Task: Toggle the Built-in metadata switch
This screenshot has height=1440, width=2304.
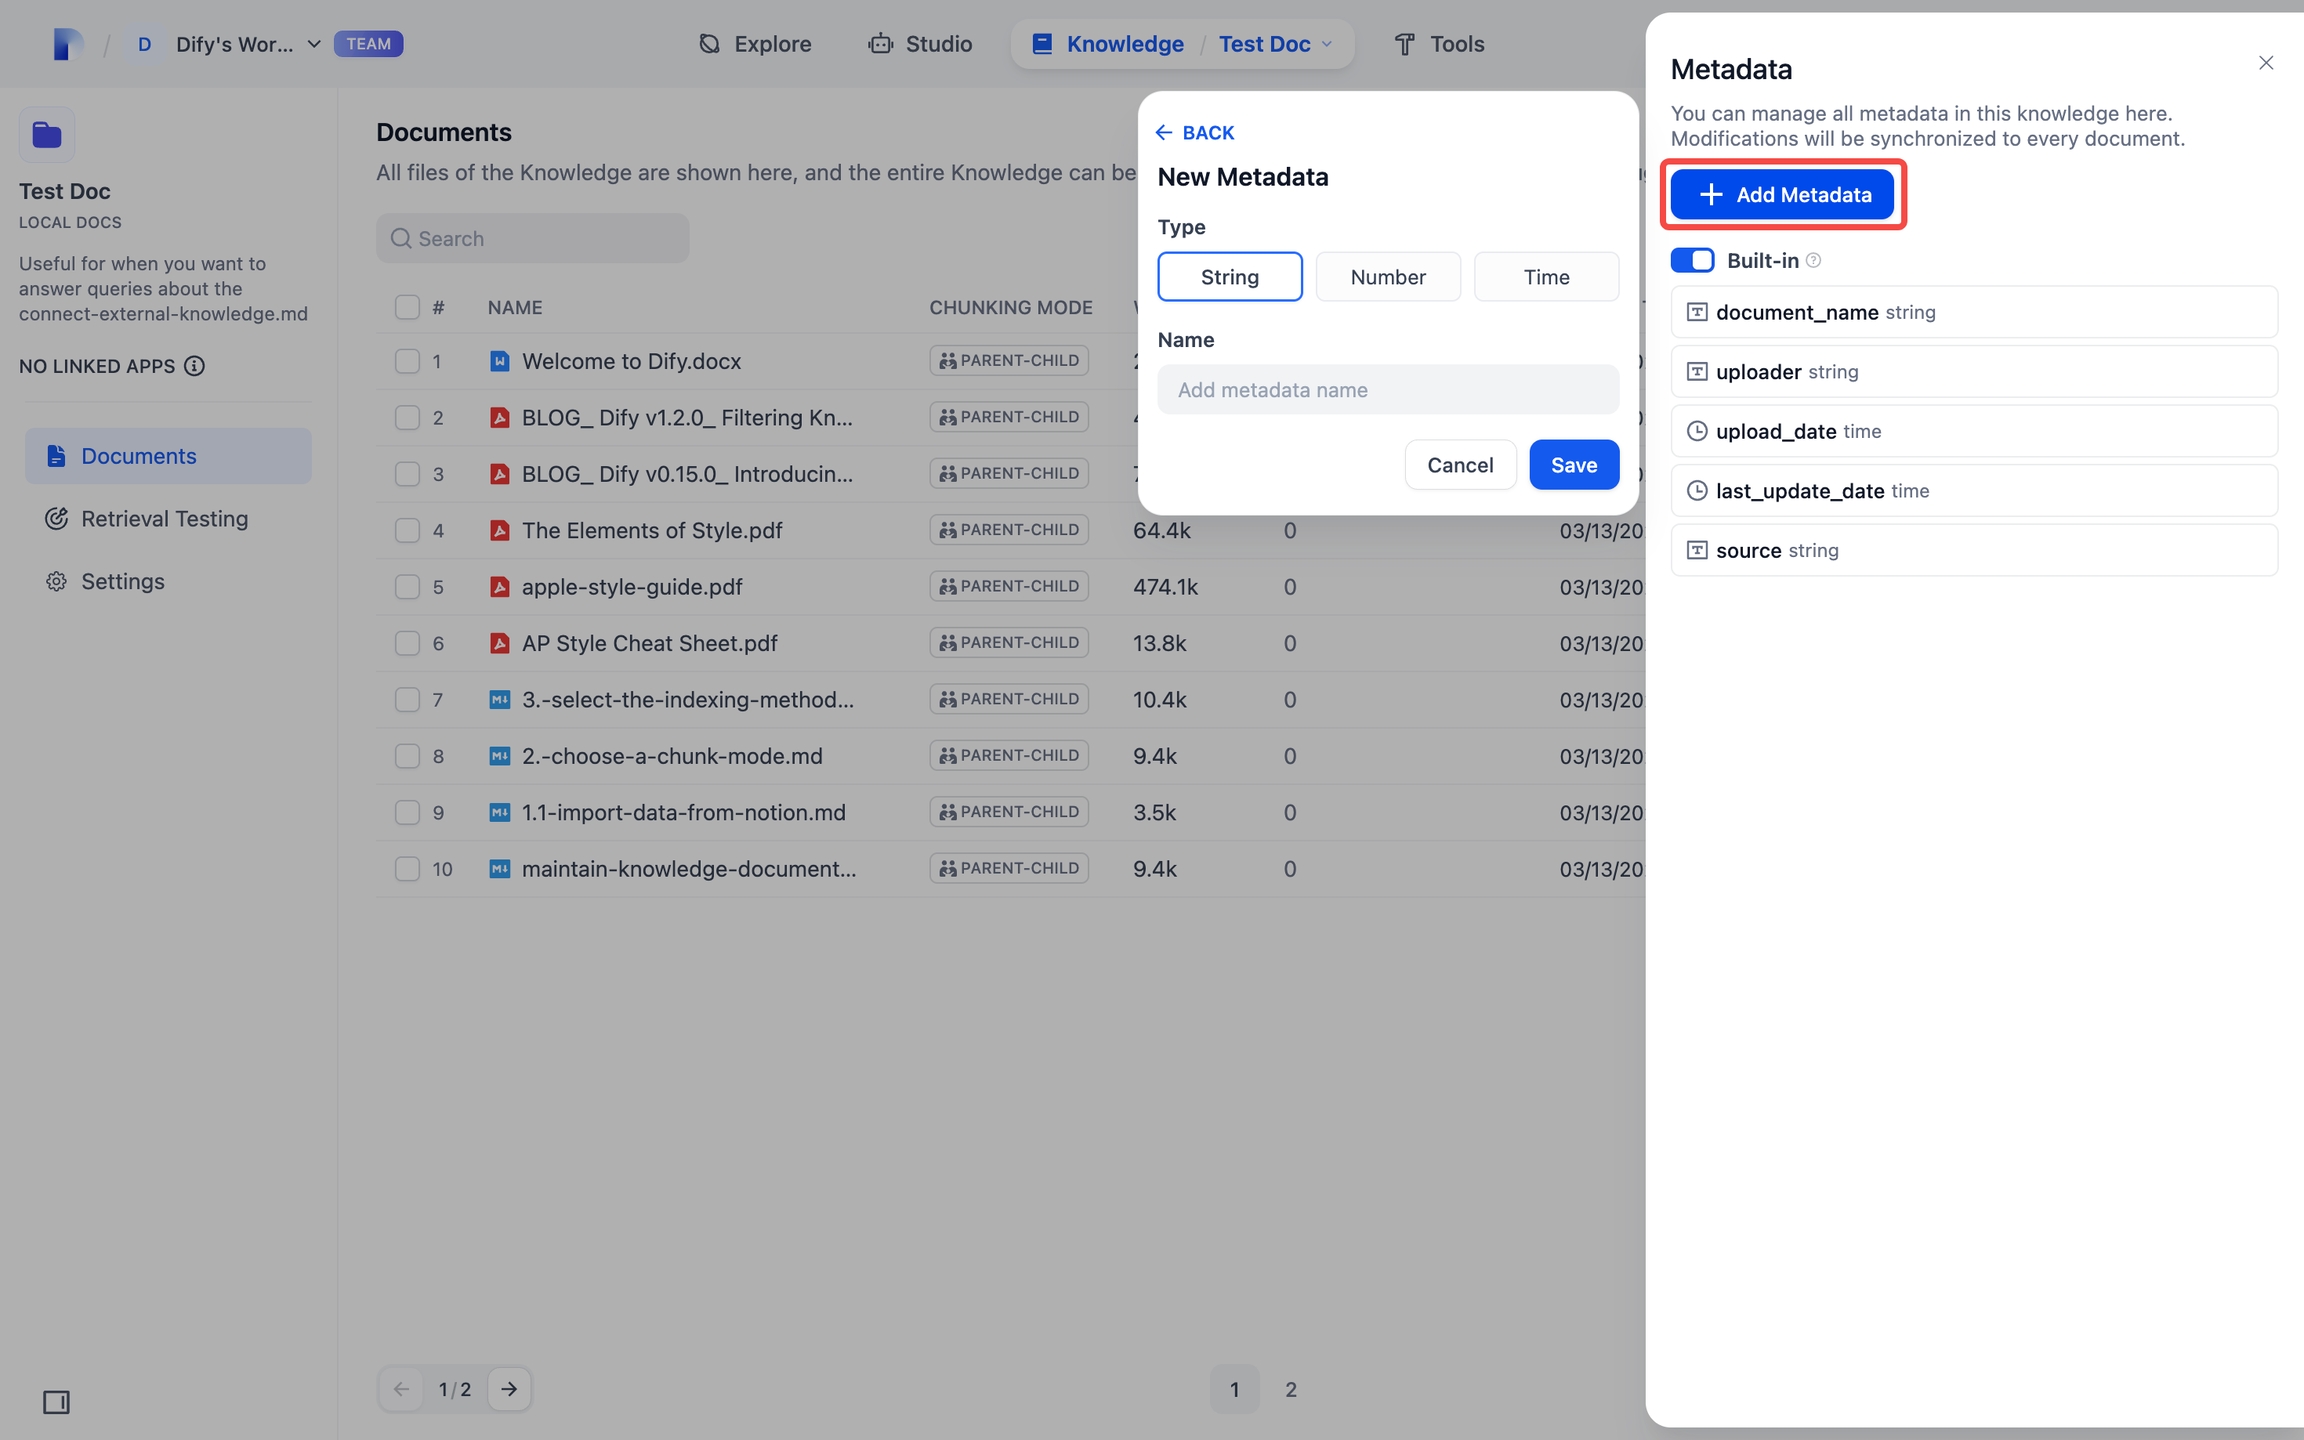Action: tap(1692, 261)
